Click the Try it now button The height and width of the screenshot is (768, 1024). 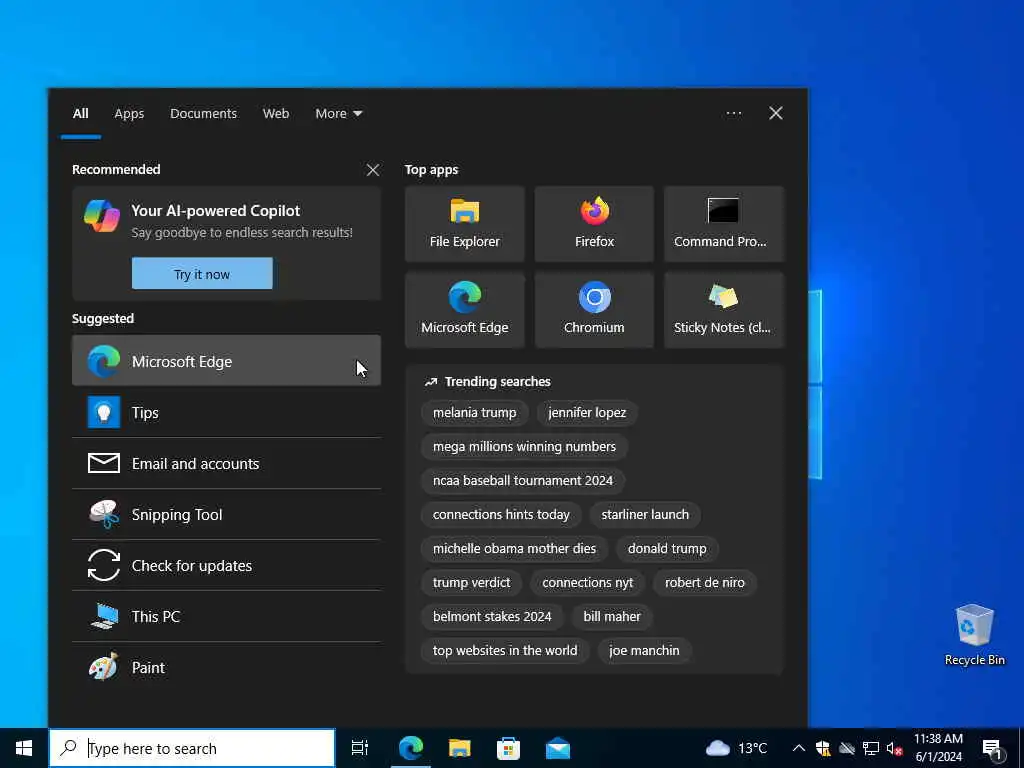tap(202, 274)
